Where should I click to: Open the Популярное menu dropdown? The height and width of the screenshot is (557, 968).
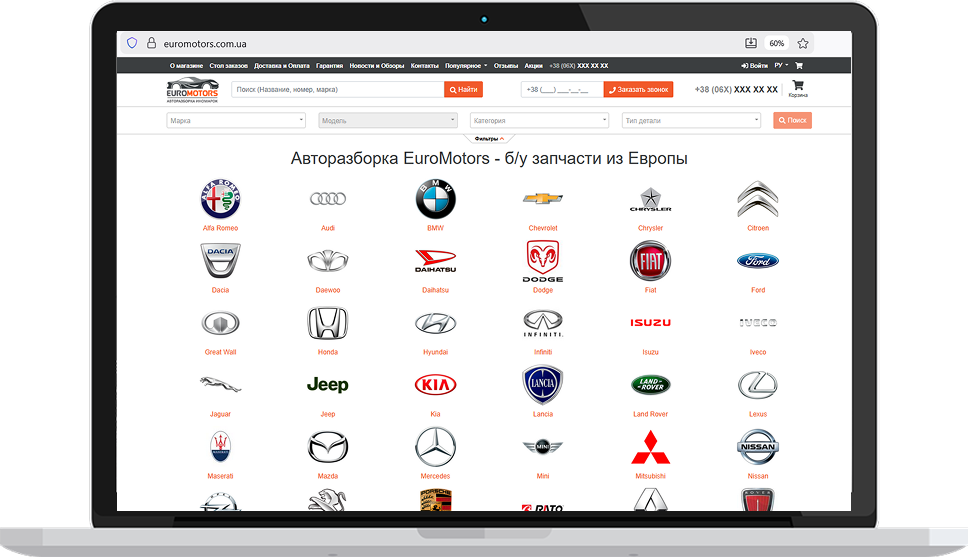tap(466, 65)
